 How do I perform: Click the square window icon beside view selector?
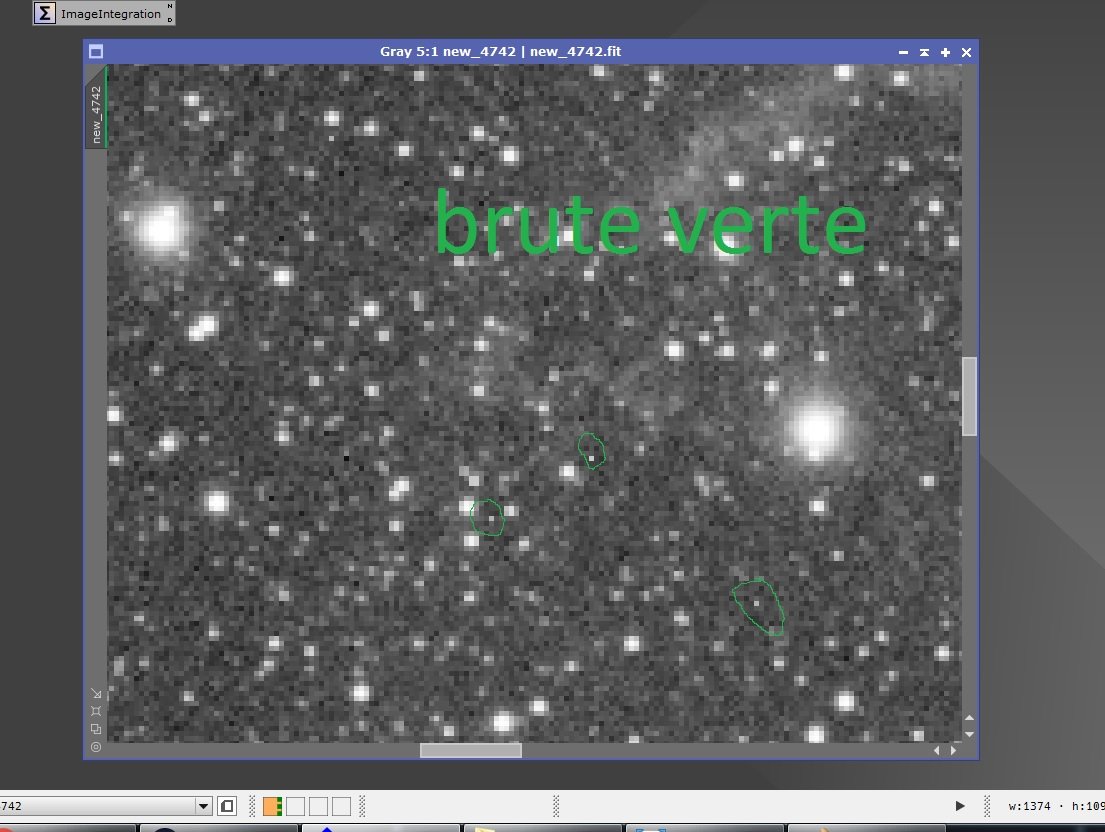pos(227,806)
